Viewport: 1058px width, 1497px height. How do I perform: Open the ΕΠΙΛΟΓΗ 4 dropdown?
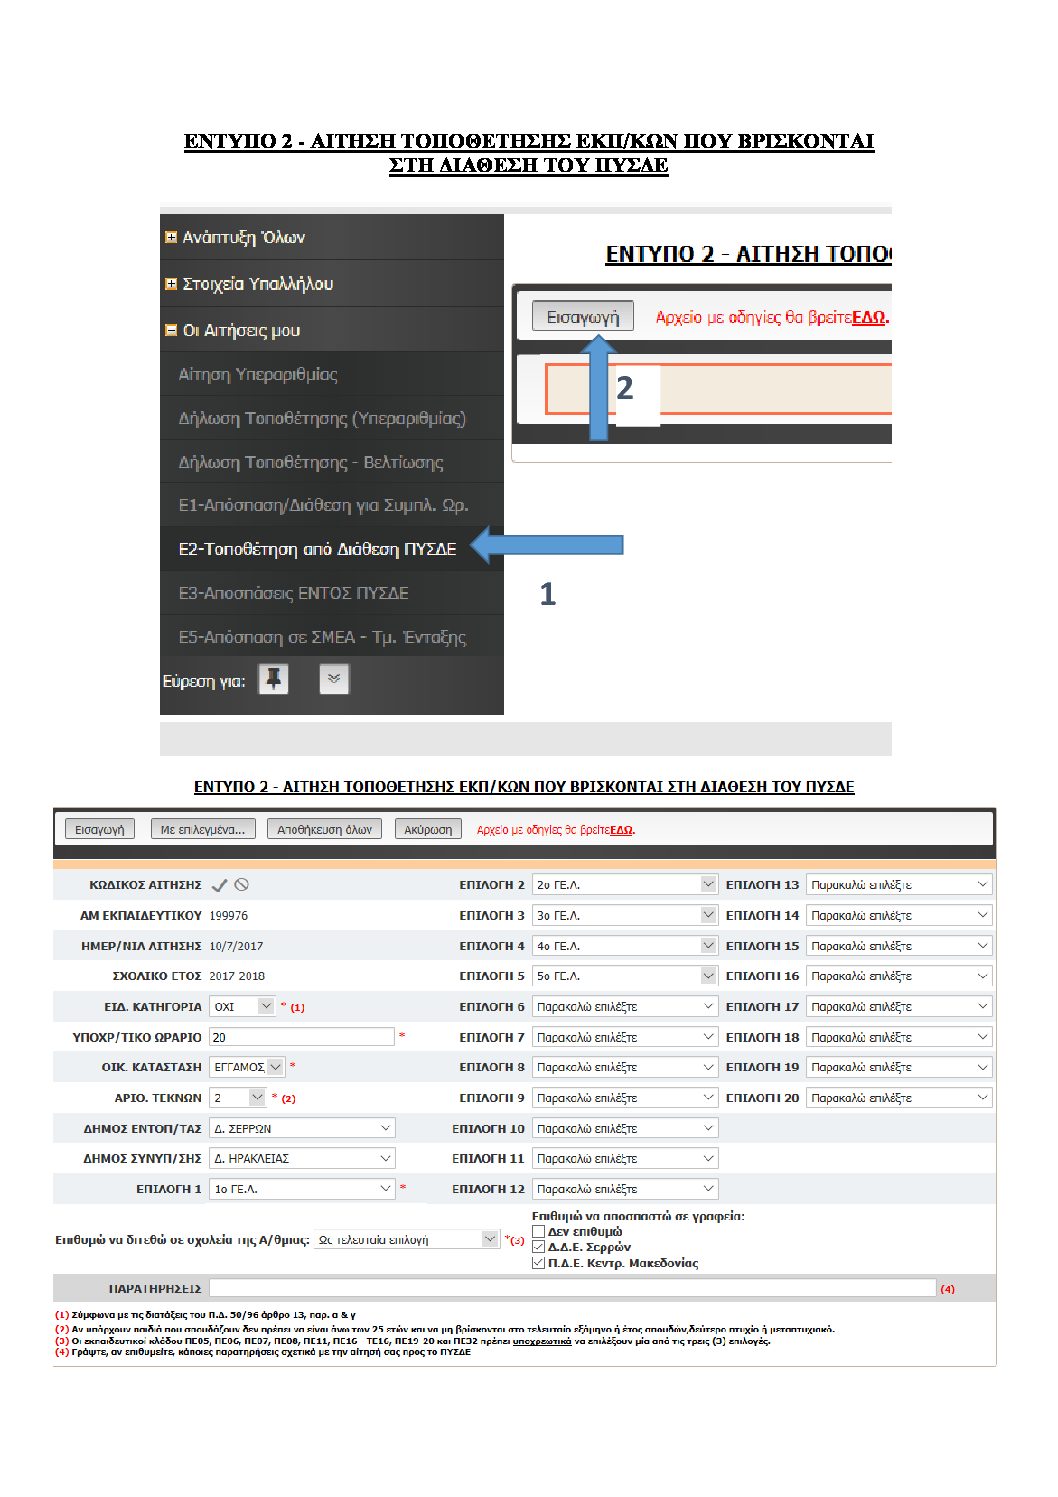point(625,945)
